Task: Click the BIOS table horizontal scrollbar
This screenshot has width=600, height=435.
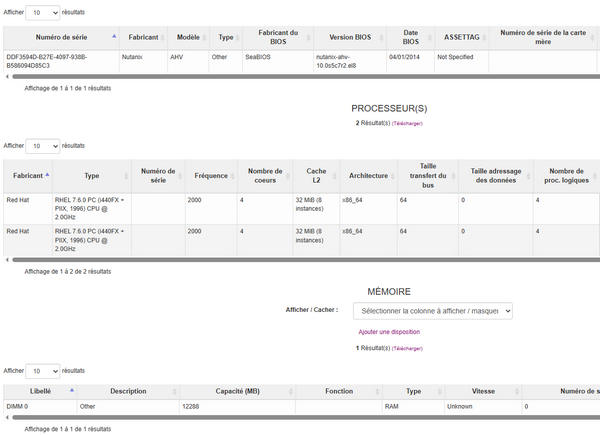Action: coord(300,76)
